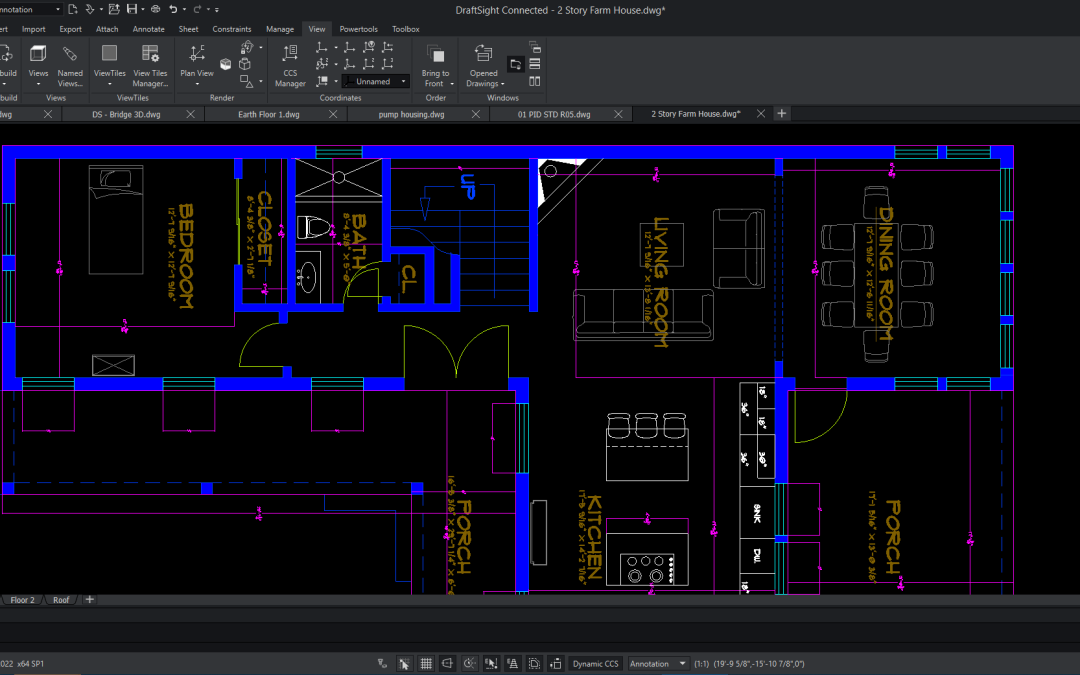1080x675 pixels.
Task: Toggle Dynamic CCS button
Action: [x=596, y=664]
